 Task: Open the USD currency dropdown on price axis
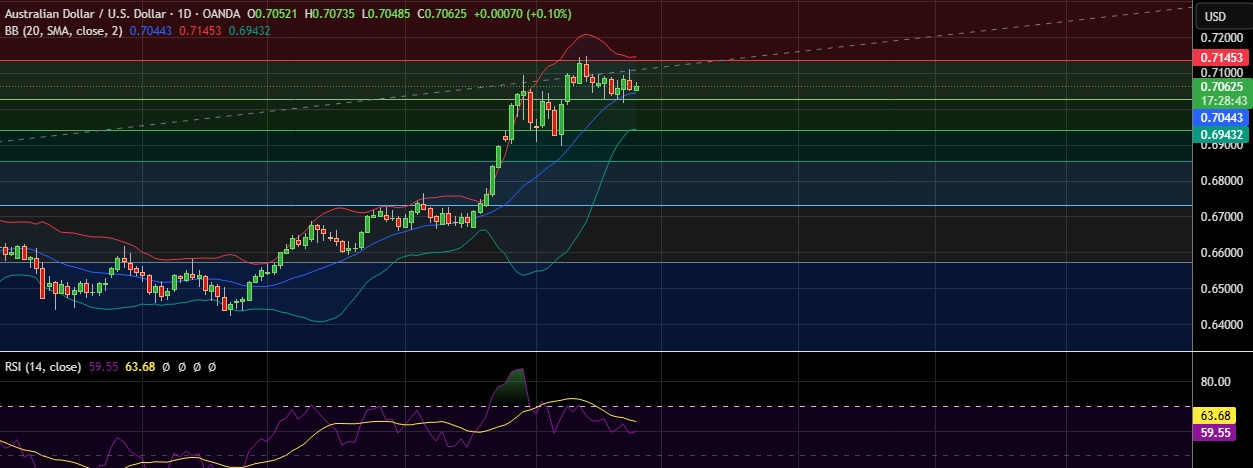coord(1215,16)
